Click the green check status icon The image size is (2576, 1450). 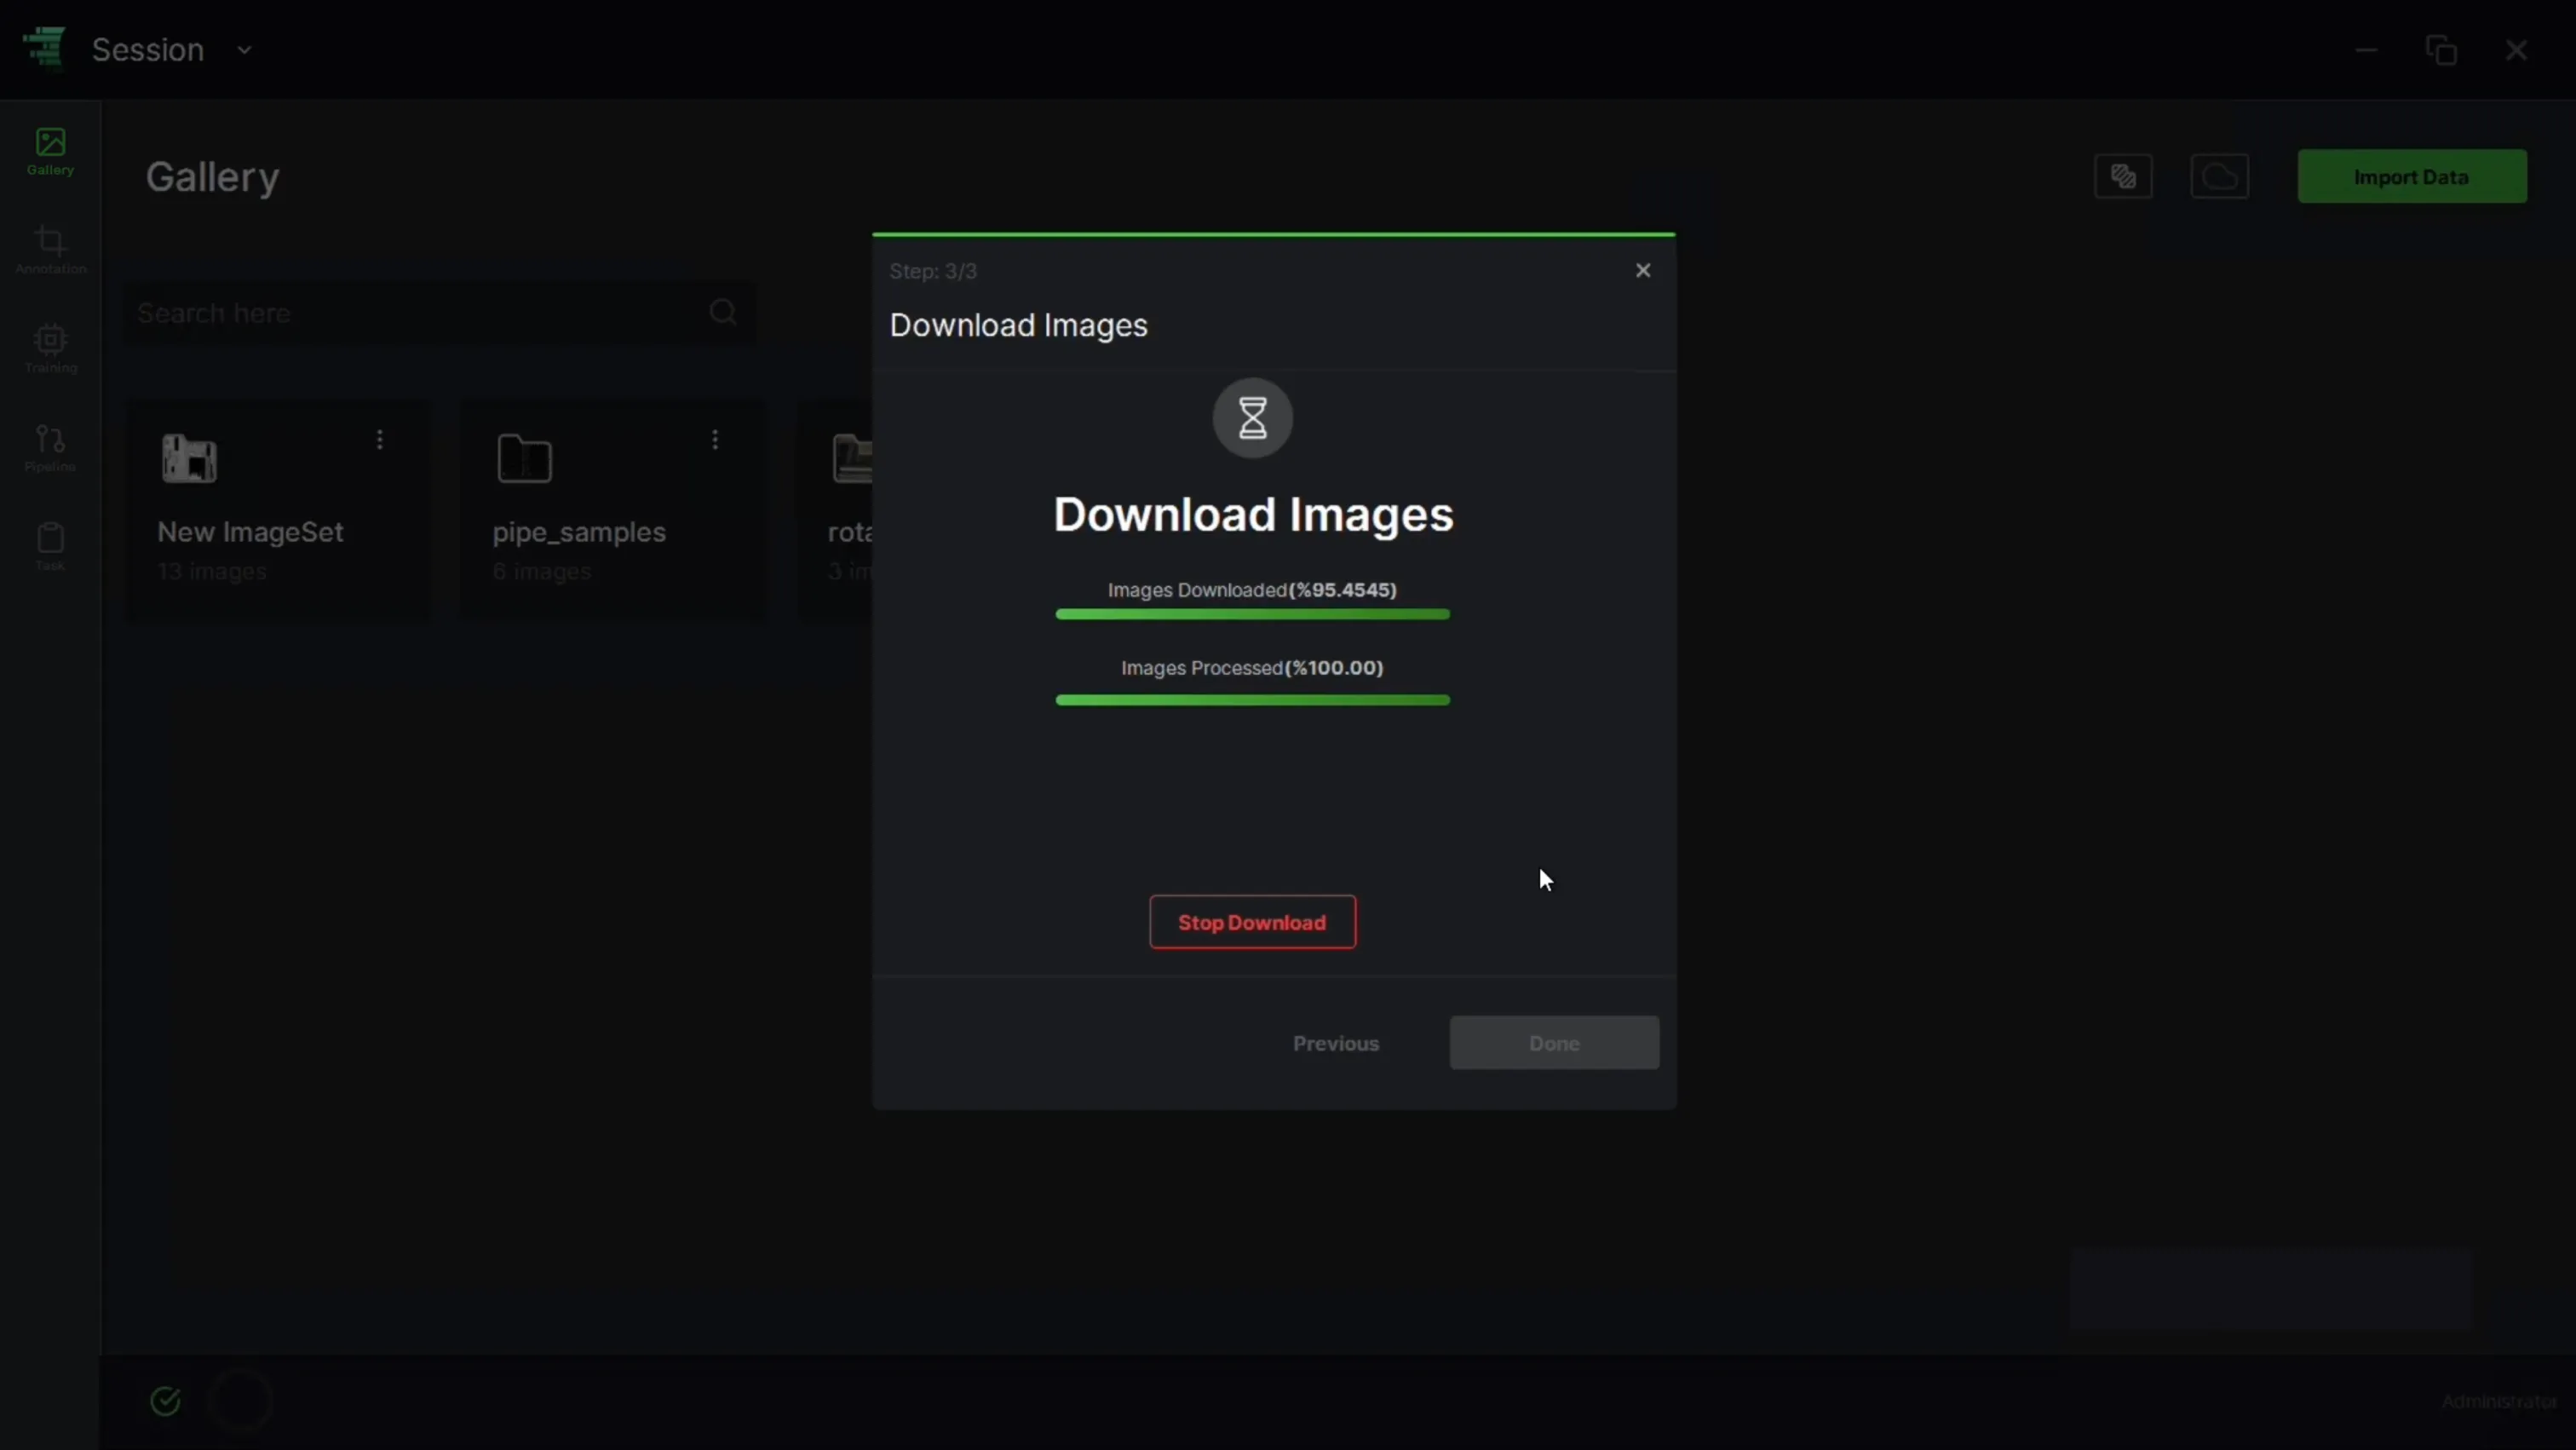click(166, 1401)
